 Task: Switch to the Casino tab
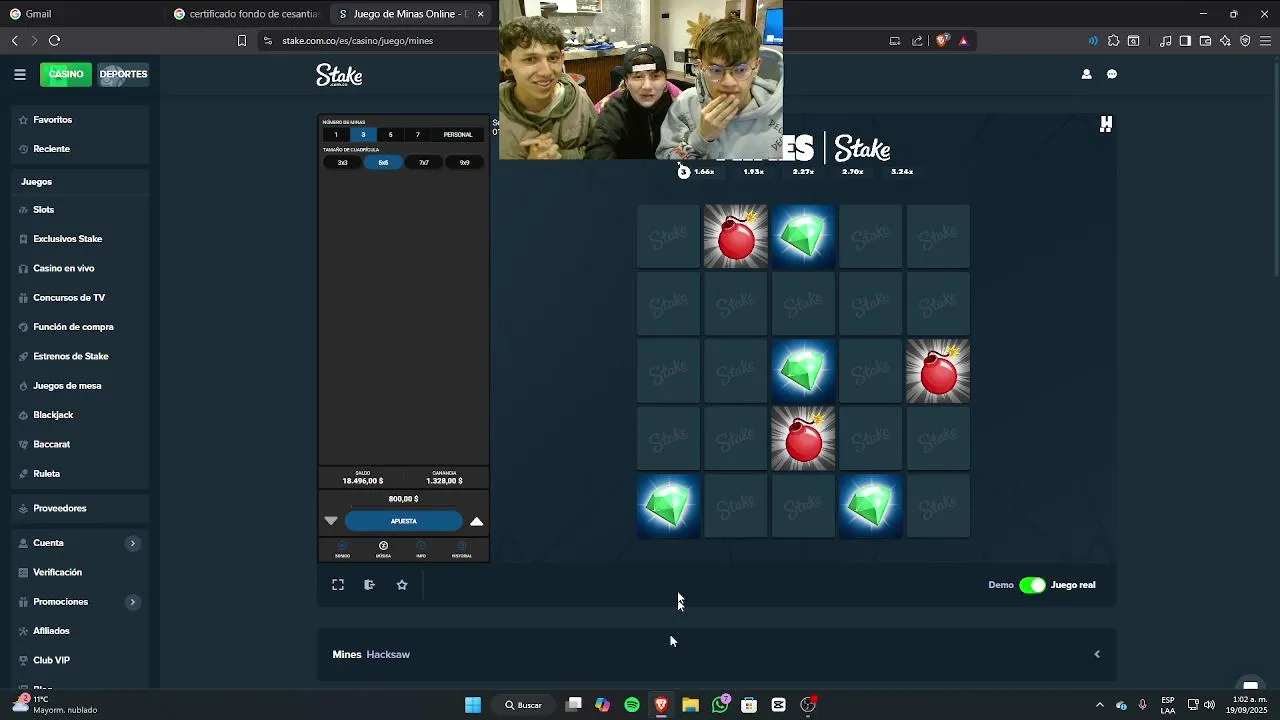tap(66, 74)
